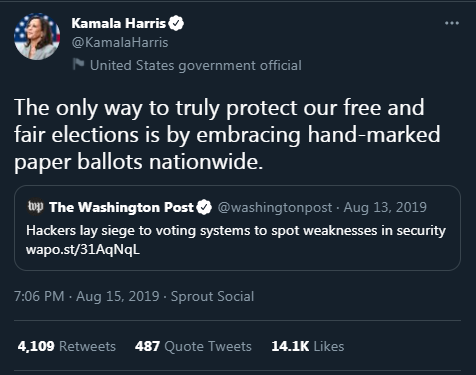Open The Washington Post account name
Screen dimensions: 476x375
121,207
